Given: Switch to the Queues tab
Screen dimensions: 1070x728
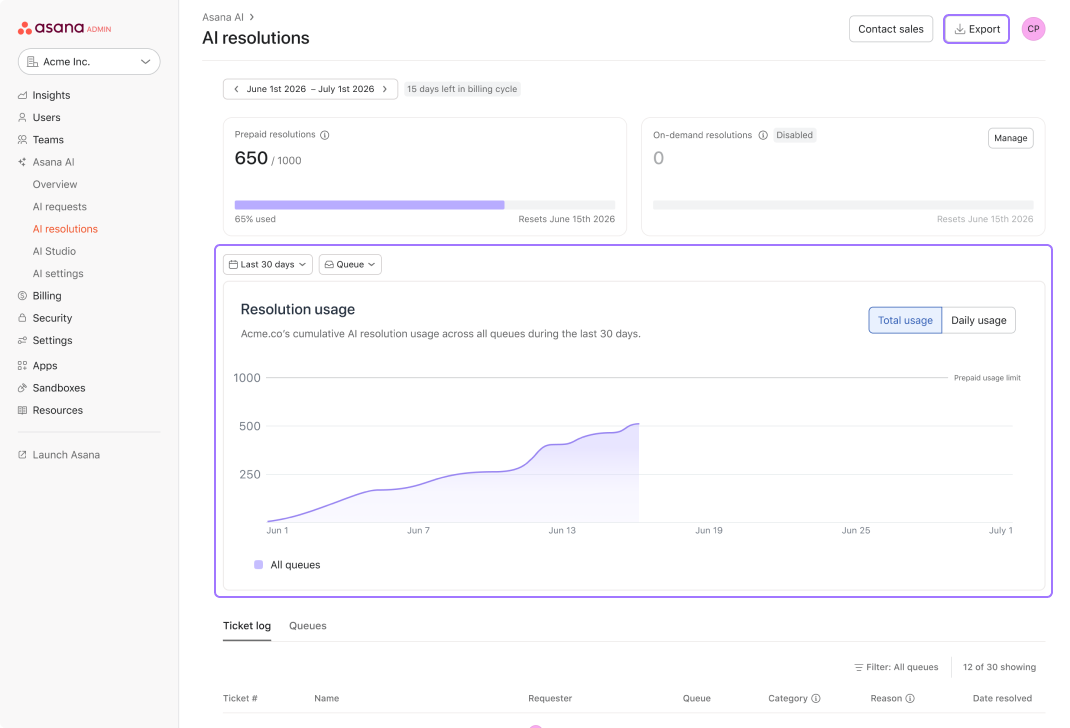Looking at the screenshot, I should point(308,626).
